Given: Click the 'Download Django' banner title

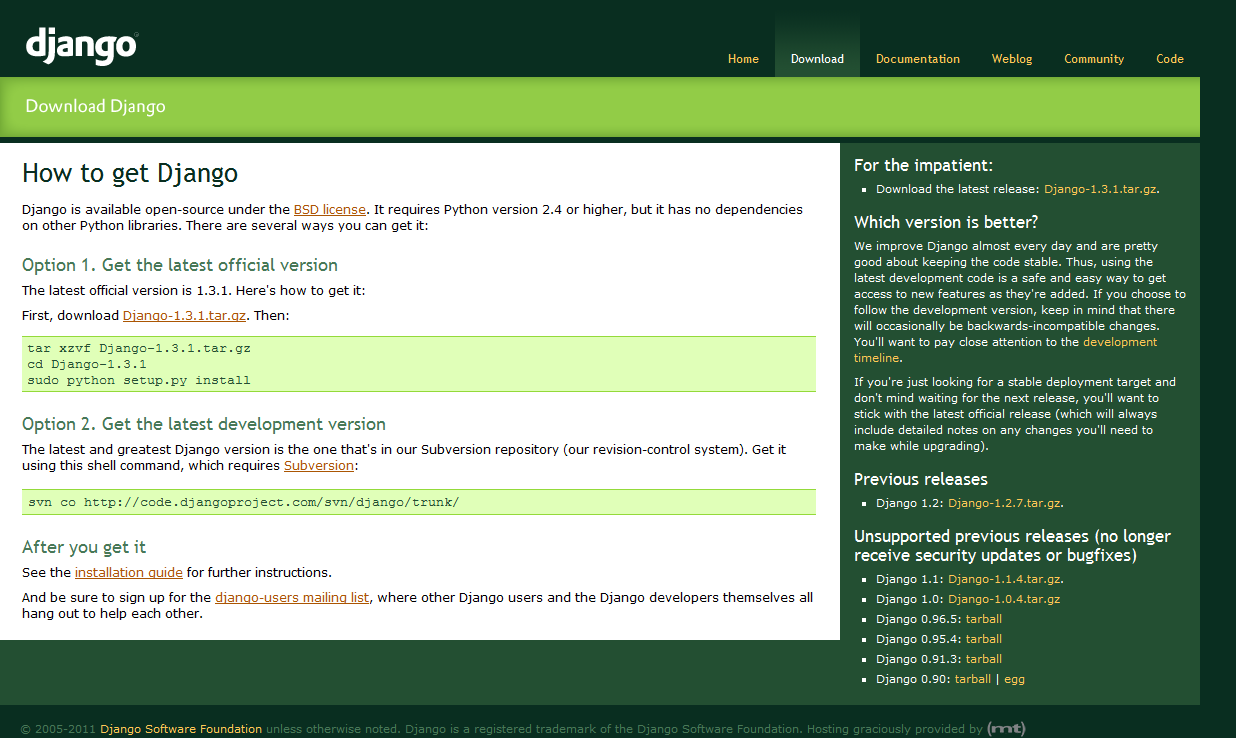Looking at the screenshot, I should coord(95,106).
